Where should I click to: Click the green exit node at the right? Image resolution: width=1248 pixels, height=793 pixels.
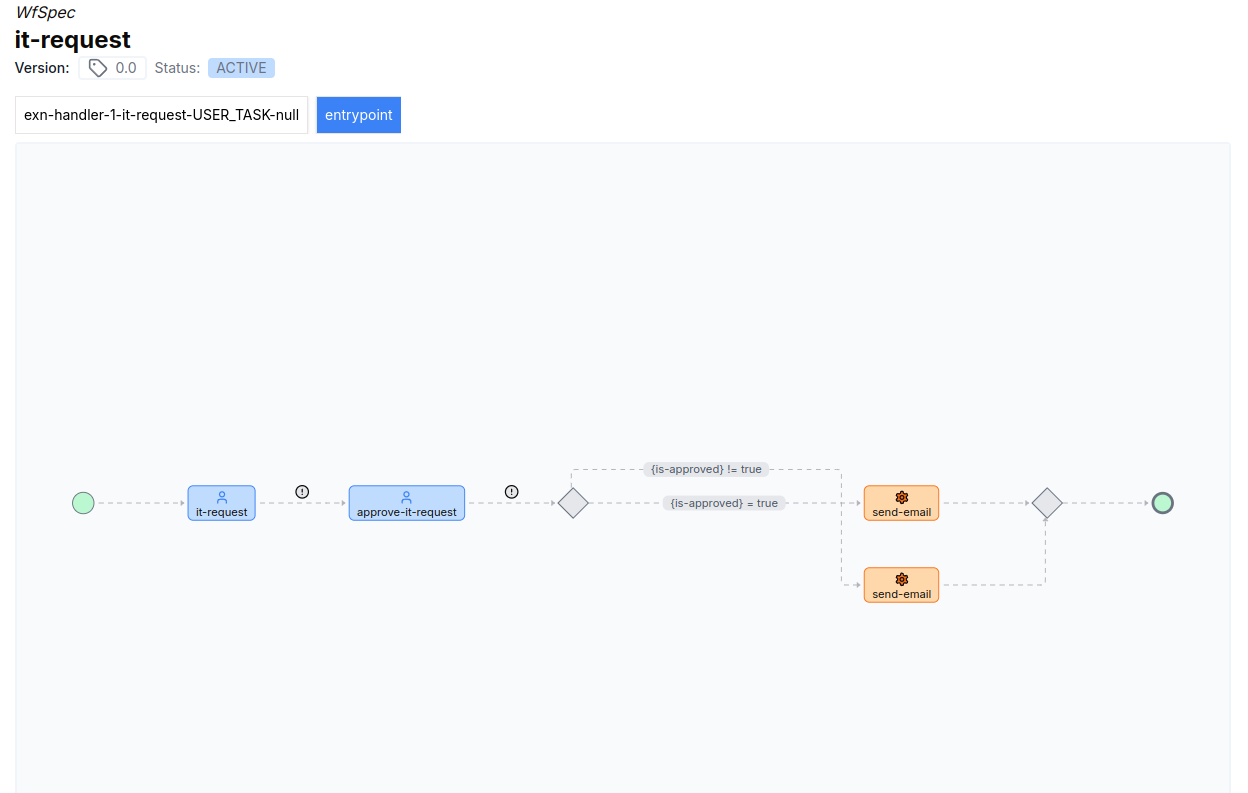coord(1162,503)
